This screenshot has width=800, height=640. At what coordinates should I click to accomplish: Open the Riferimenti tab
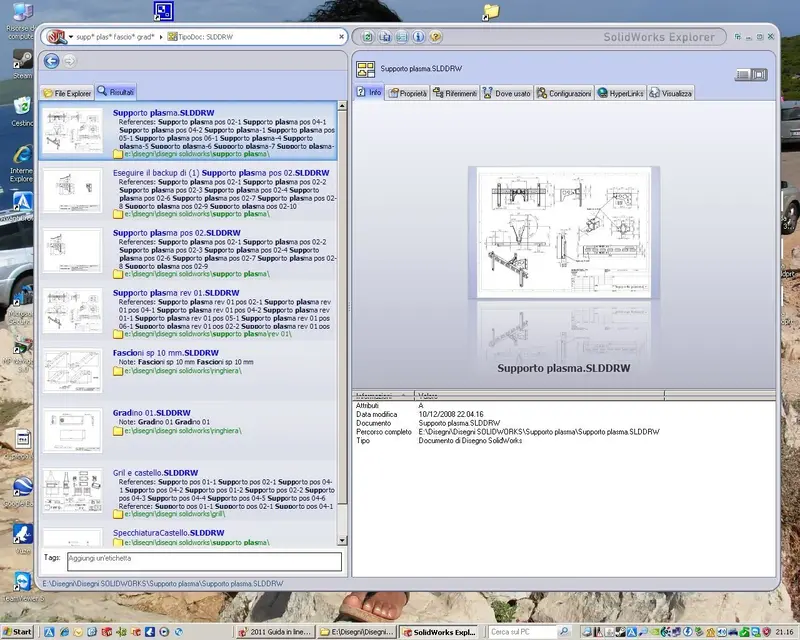pyautogui.click(x=455, y=93)
